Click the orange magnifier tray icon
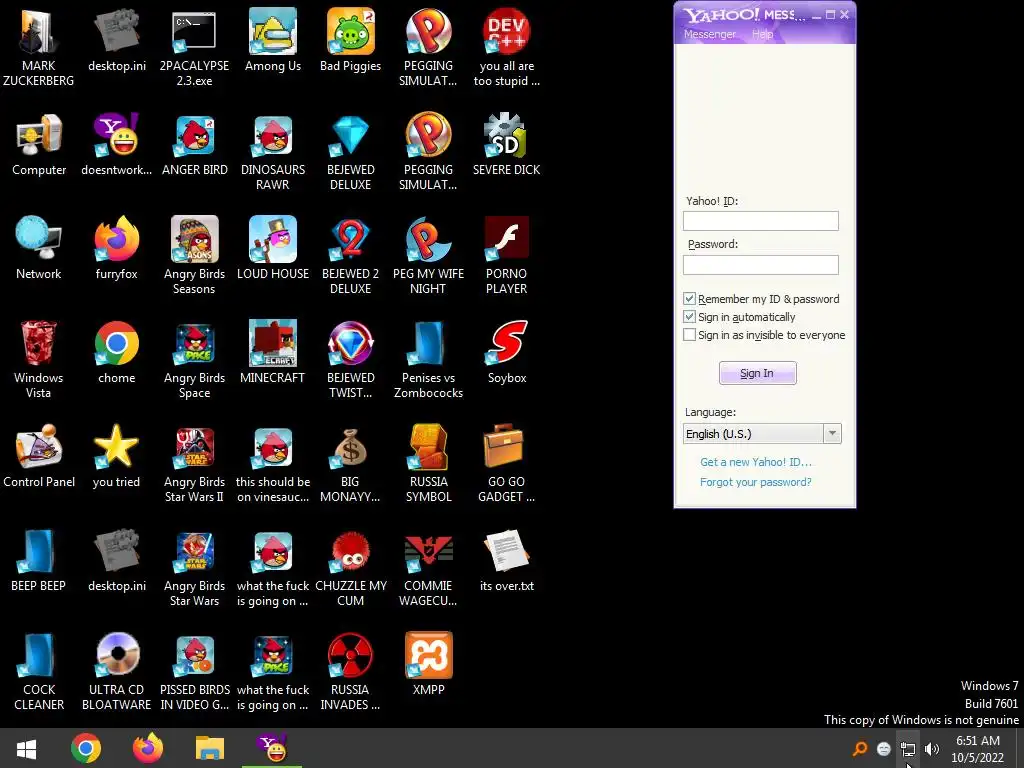Viewport: 1024px width, 768px height. click(860, 749)
